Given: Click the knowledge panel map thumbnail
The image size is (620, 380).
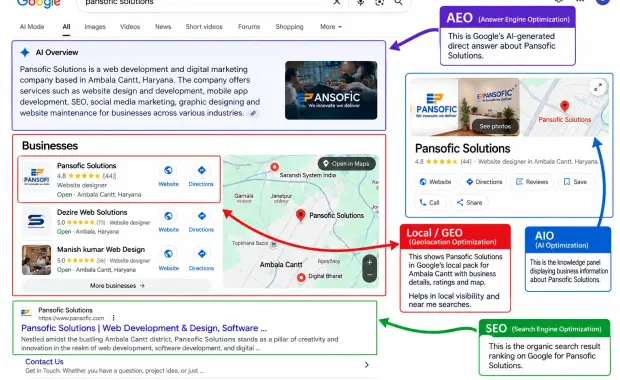Looking at the screenshot, I should 565,107.
